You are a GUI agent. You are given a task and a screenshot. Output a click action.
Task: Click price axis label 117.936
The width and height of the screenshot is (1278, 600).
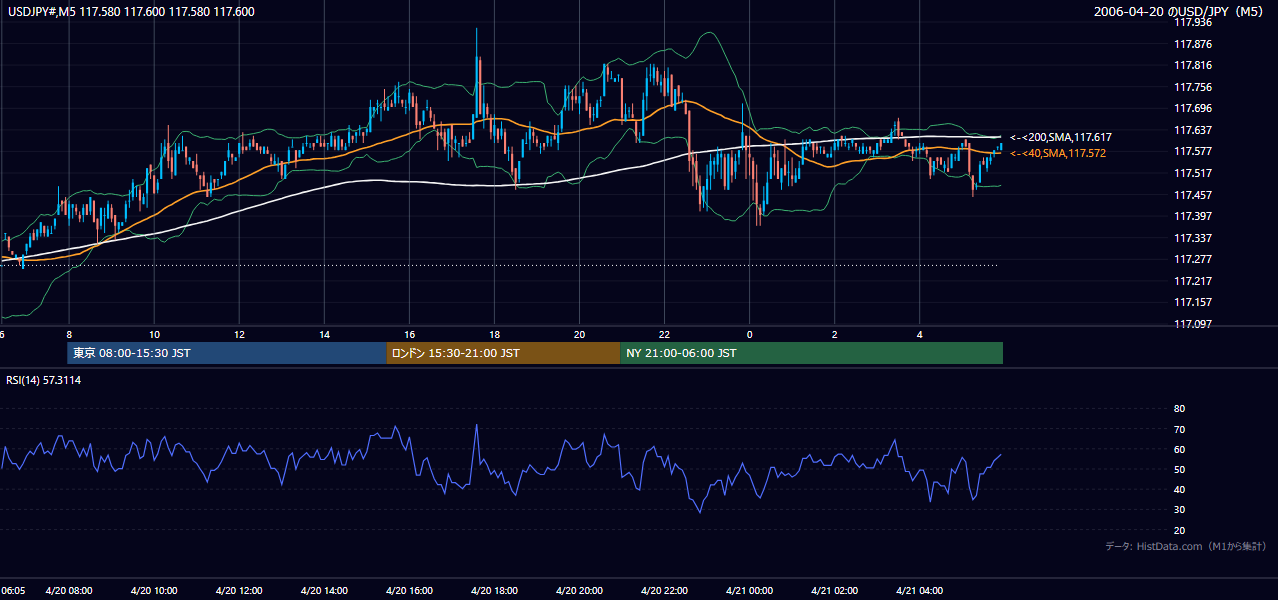point(1193,22)
